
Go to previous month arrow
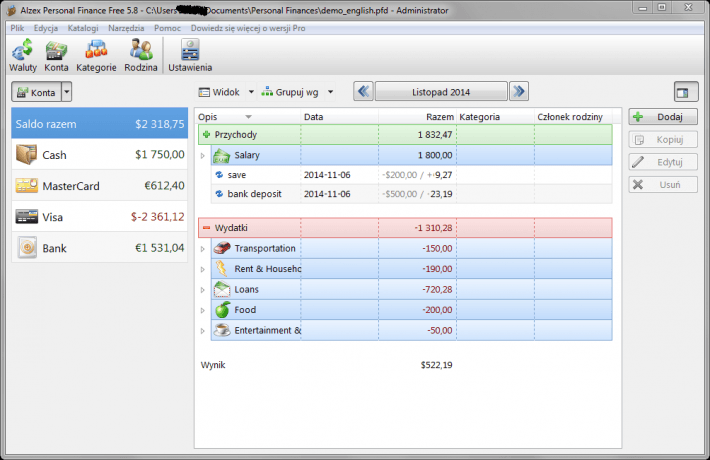click(x=363, y=92)
